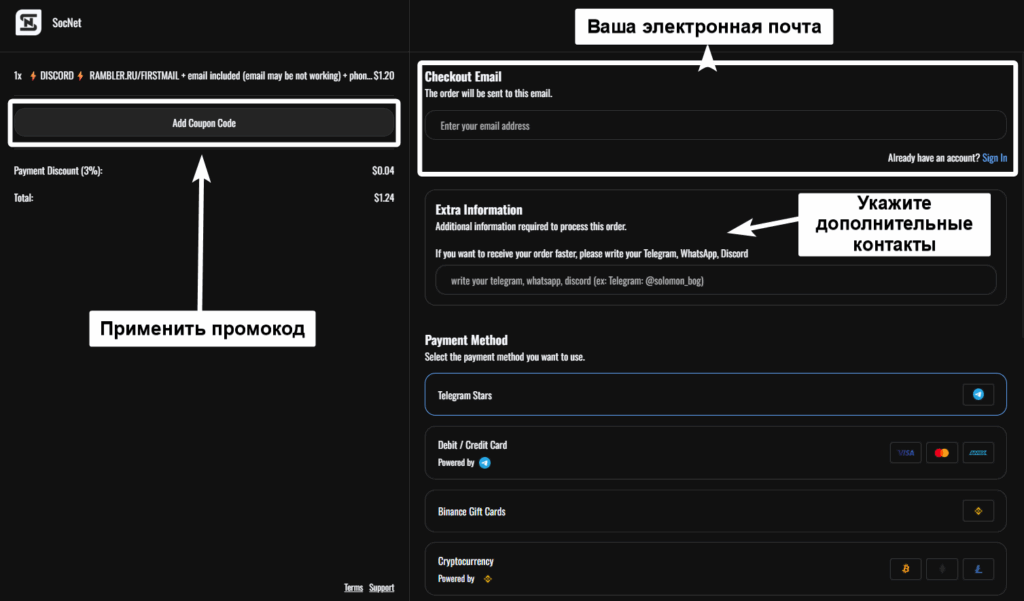Open the Support link
This screenshot has width=1024, height=601.
(381, 588)
